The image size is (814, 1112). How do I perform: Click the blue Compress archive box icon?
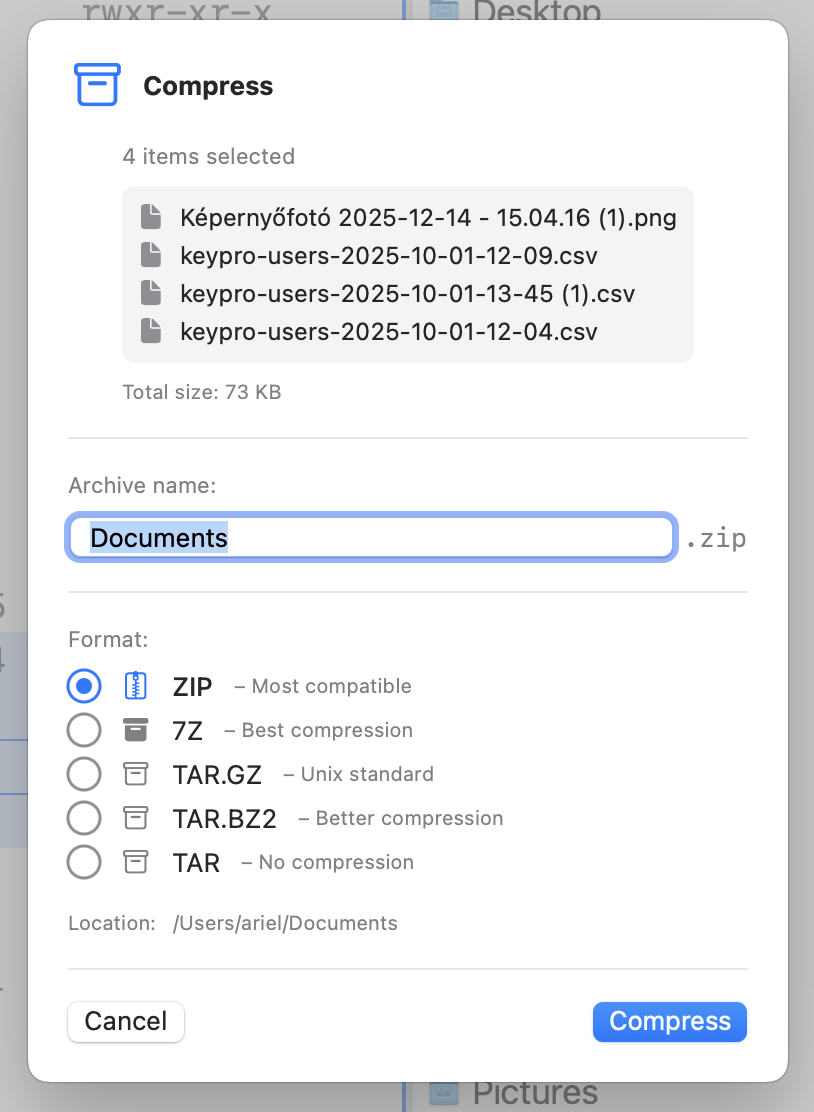tap(96, 85)
